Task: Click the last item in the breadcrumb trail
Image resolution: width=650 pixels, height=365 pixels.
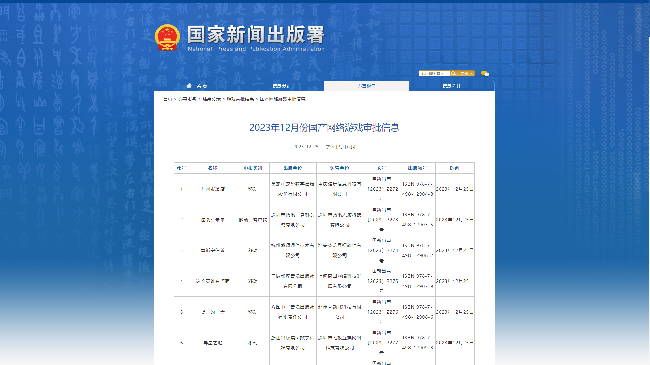Action: click(x=283, y=99)
